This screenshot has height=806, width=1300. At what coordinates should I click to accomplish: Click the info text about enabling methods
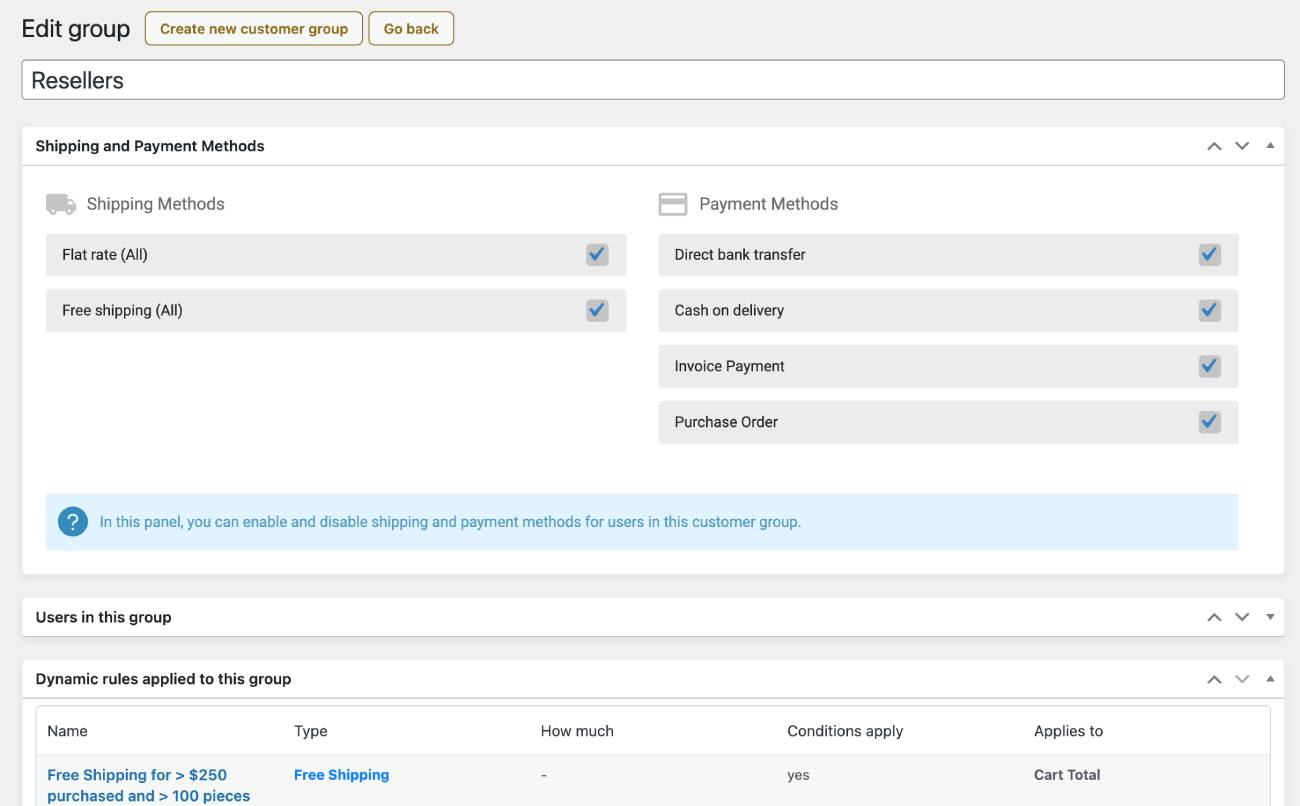(x=450, y=522)
